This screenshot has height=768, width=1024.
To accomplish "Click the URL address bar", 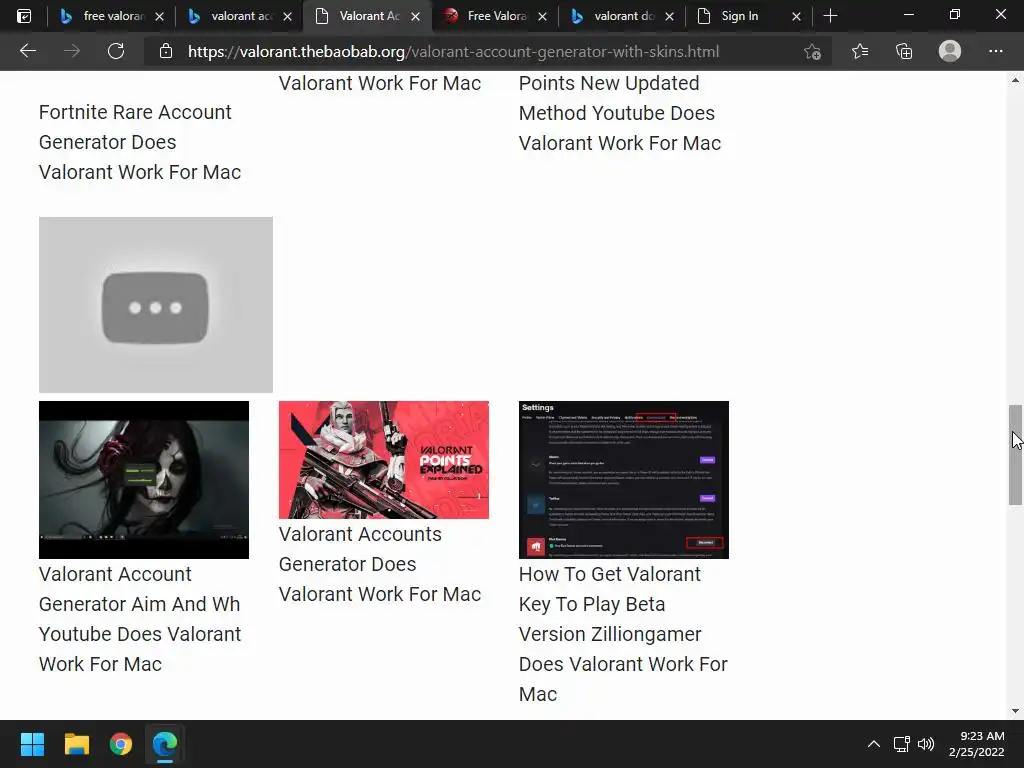I will (x=453, y=52).
